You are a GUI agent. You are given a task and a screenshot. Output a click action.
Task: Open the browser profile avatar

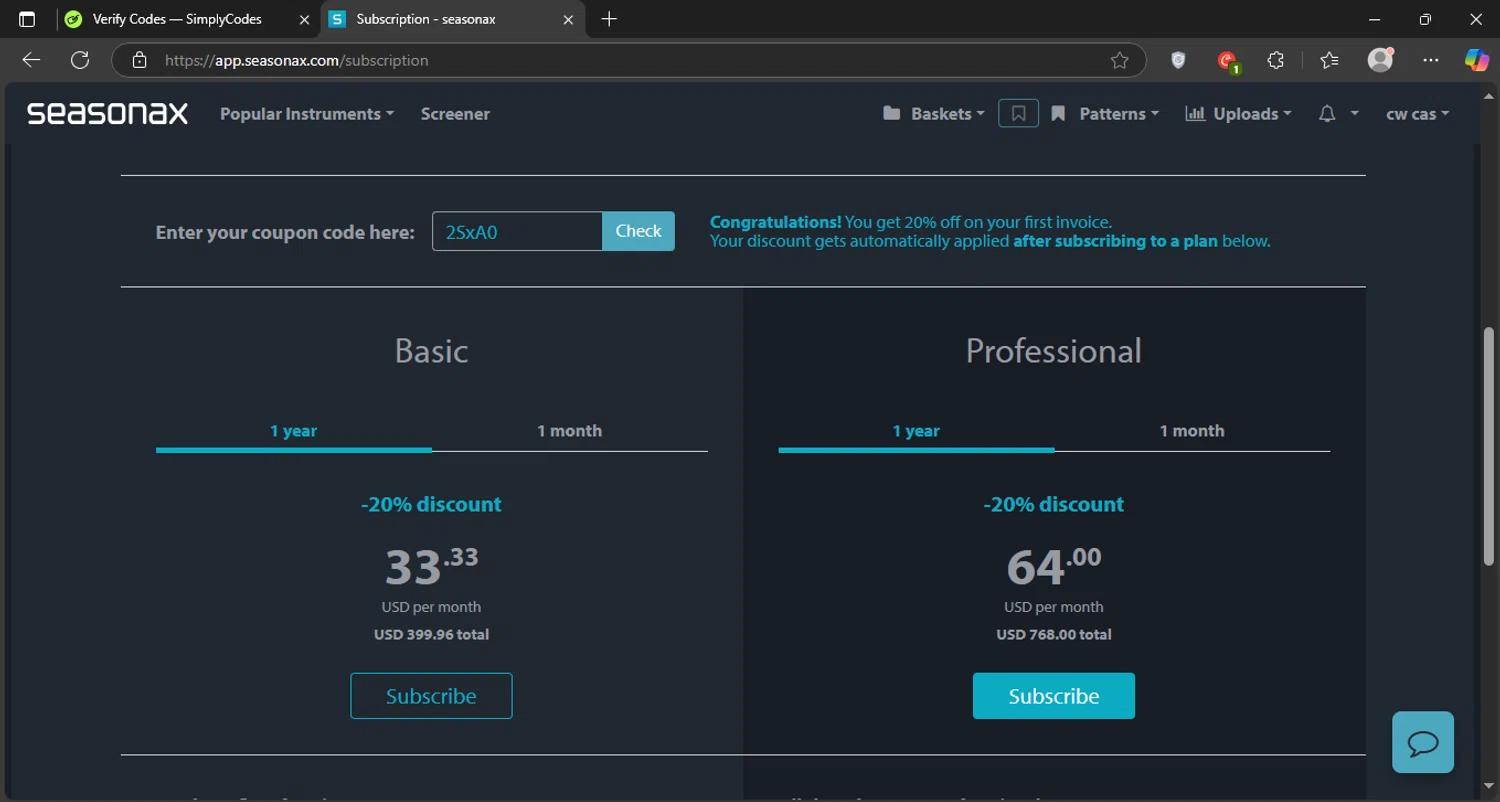click(1381, 60)
